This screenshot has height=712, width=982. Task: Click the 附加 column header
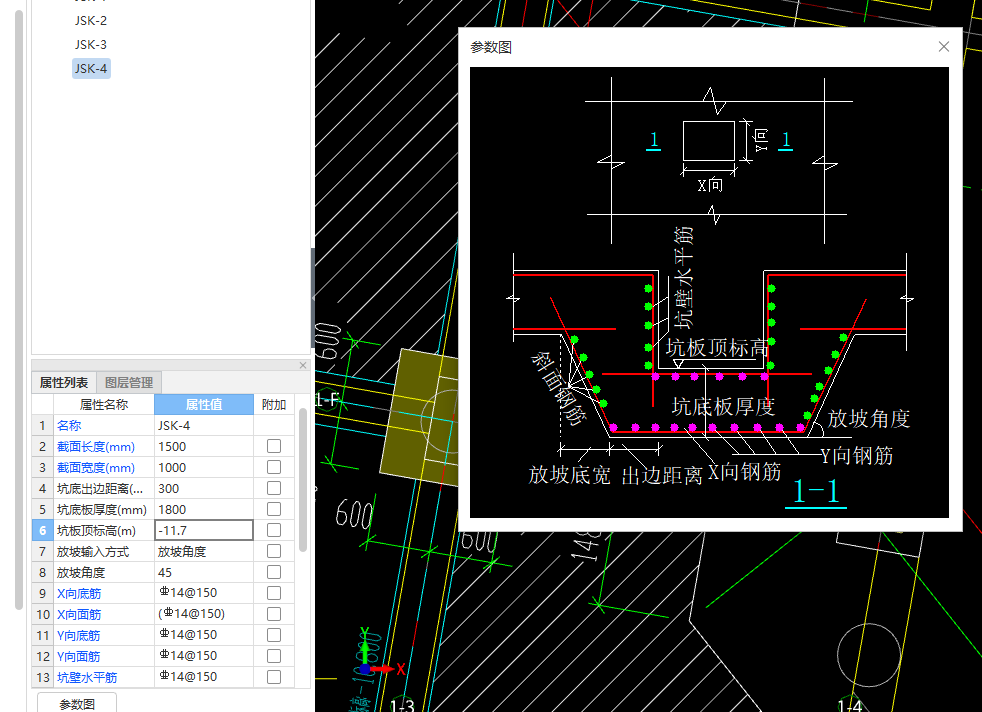pyautogui.click(x=274, y=405)
